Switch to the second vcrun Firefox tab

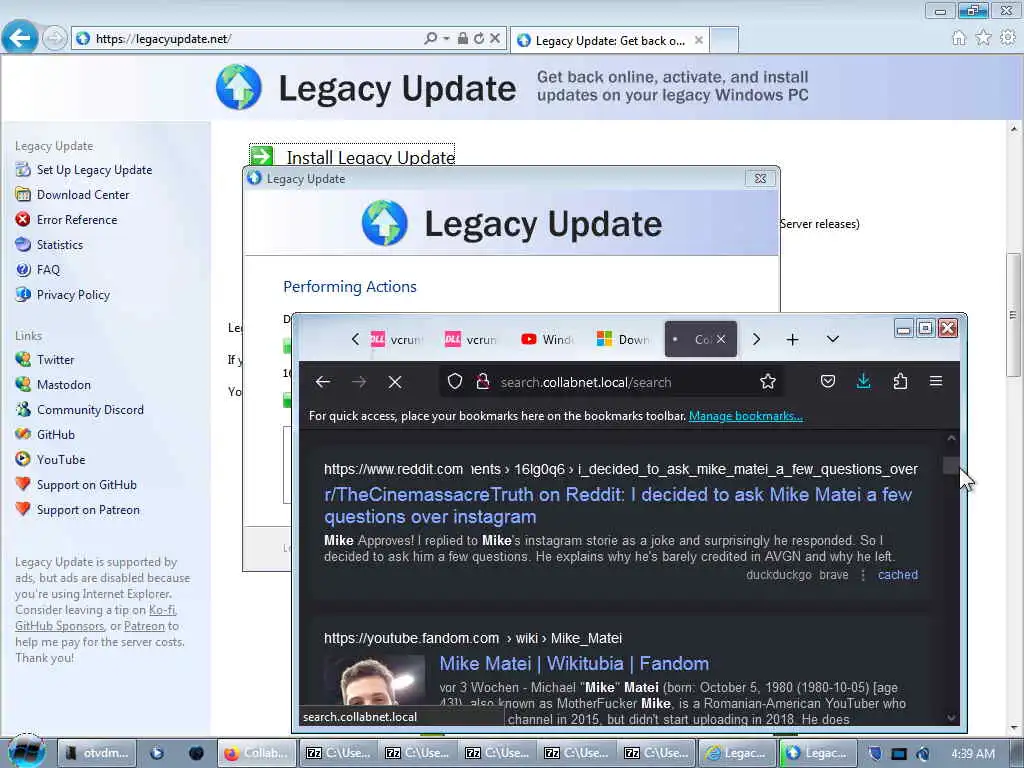point(471,340)
